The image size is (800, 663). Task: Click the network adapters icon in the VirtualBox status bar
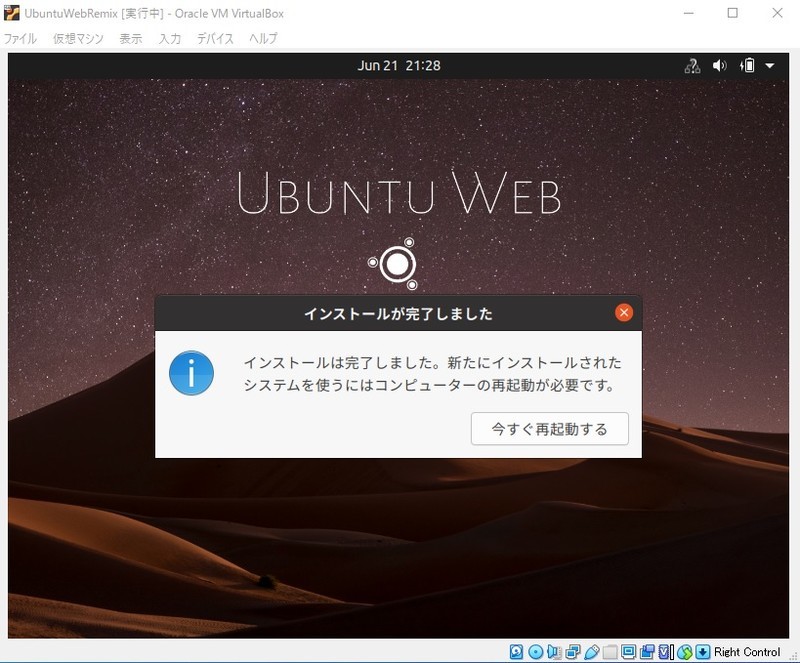[573, 652]
